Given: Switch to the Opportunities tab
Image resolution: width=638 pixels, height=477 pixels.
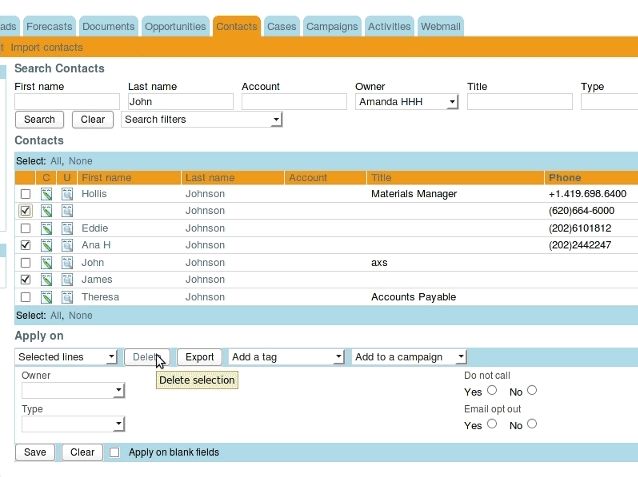Looking at the screenshot, I should tap(175, 26).
